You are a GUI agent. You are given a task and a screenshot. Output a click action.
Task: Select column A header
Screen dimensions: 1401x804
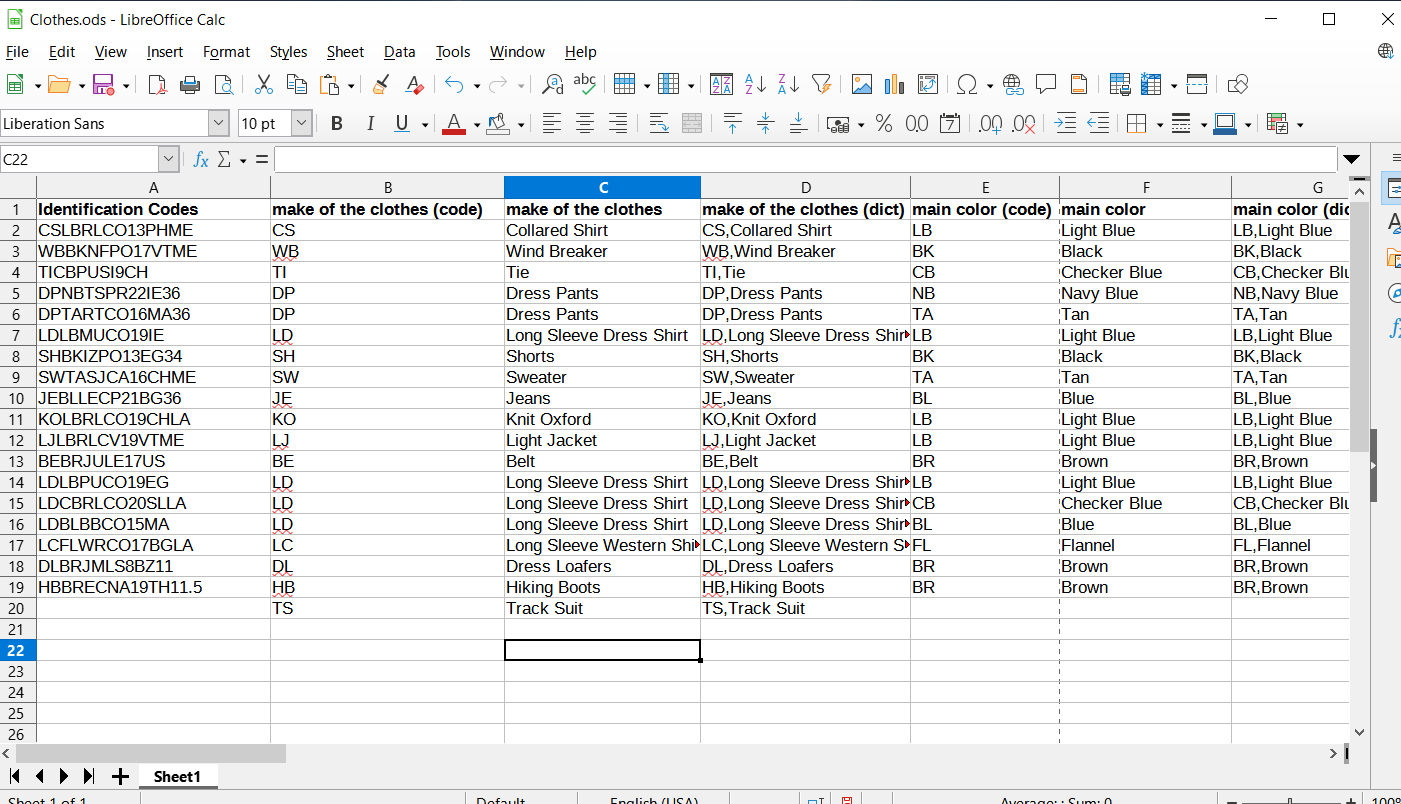coord(153,188)
